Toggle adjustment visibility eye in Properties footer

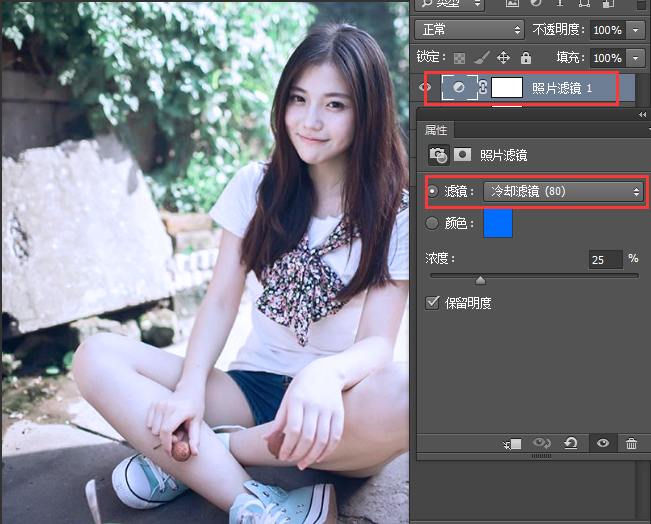[x=602, y=443]
